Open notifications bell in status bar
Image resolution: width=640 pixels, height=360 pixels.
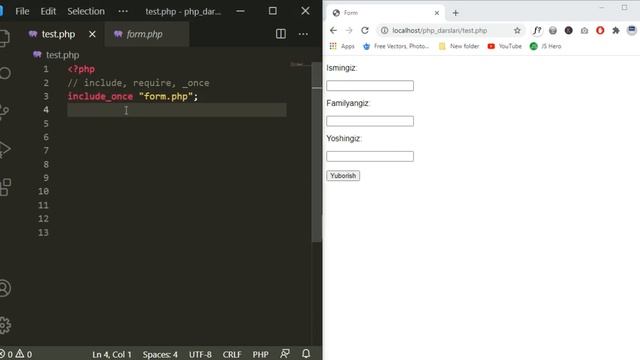[306, 353]
